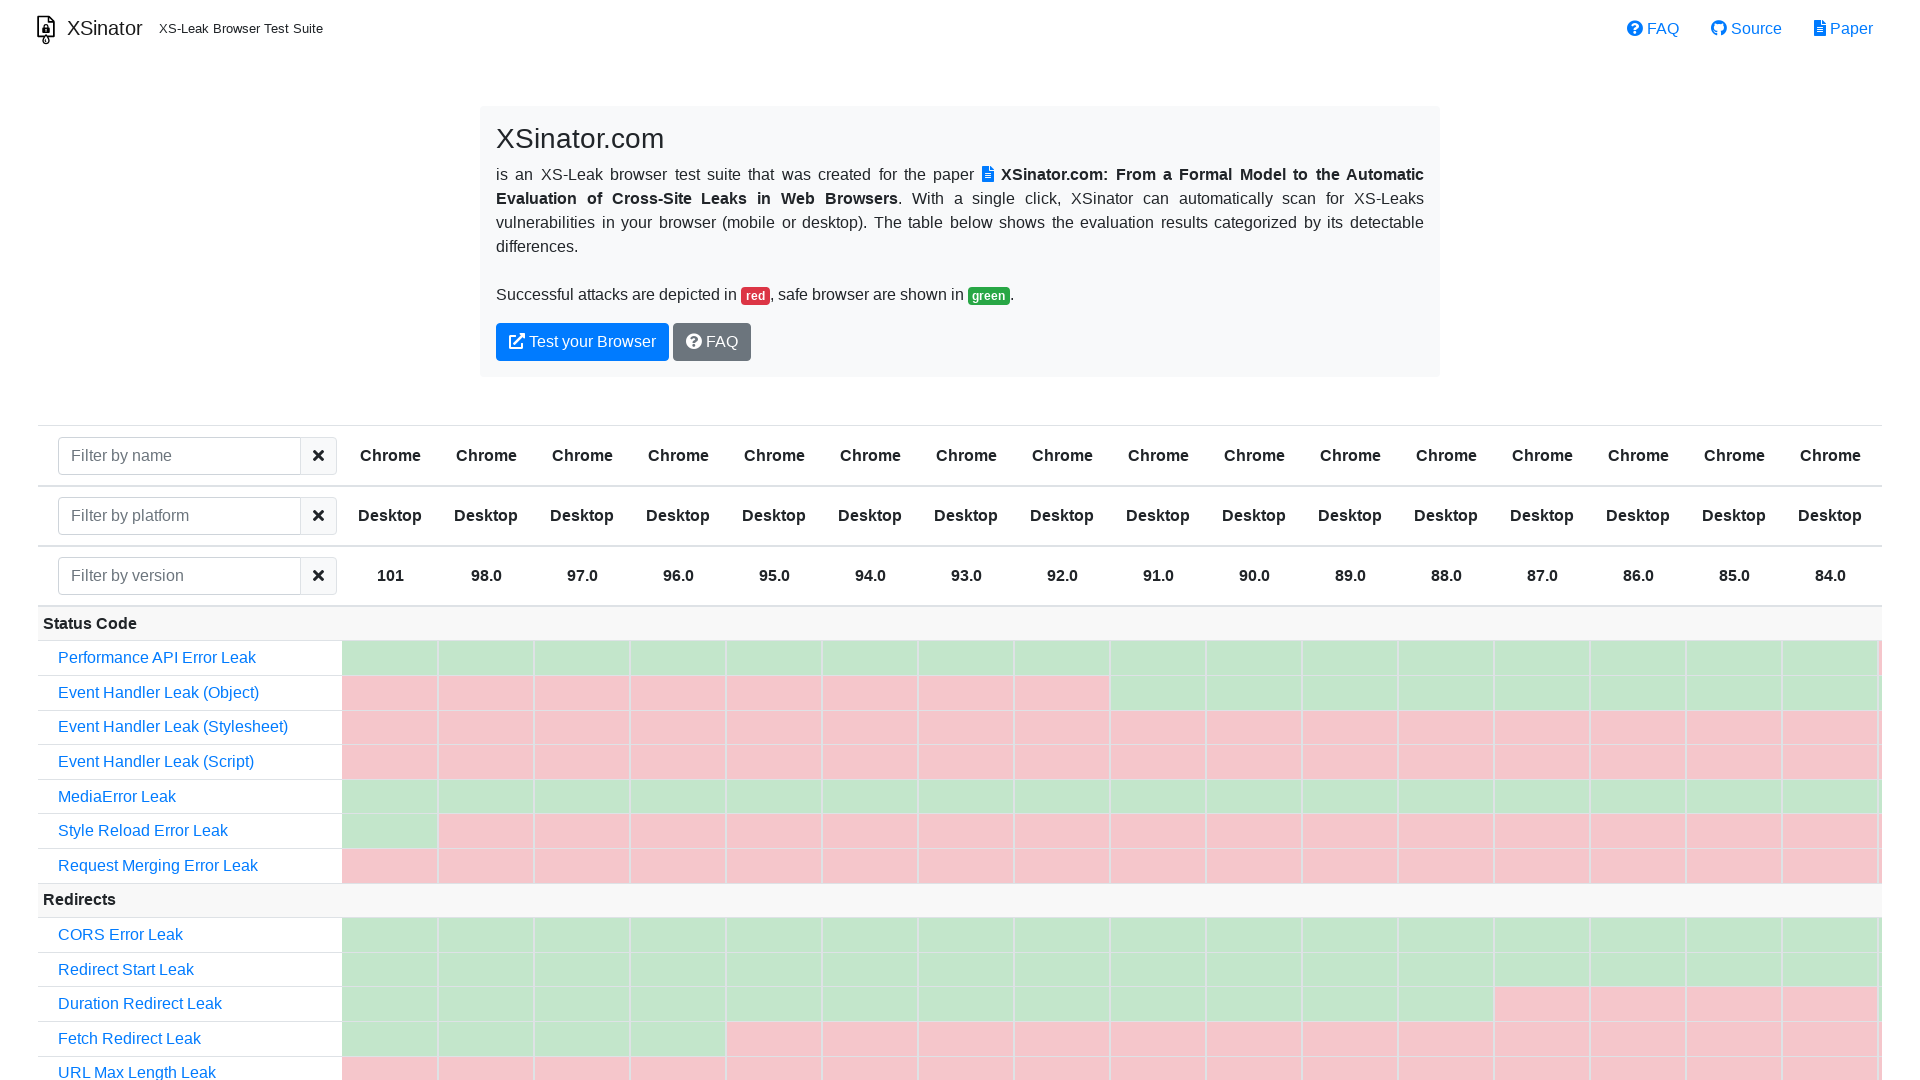Click the XSinator.com paper title link
The height and width of the screenshot is (1080, 1920).
coord(960,186)
